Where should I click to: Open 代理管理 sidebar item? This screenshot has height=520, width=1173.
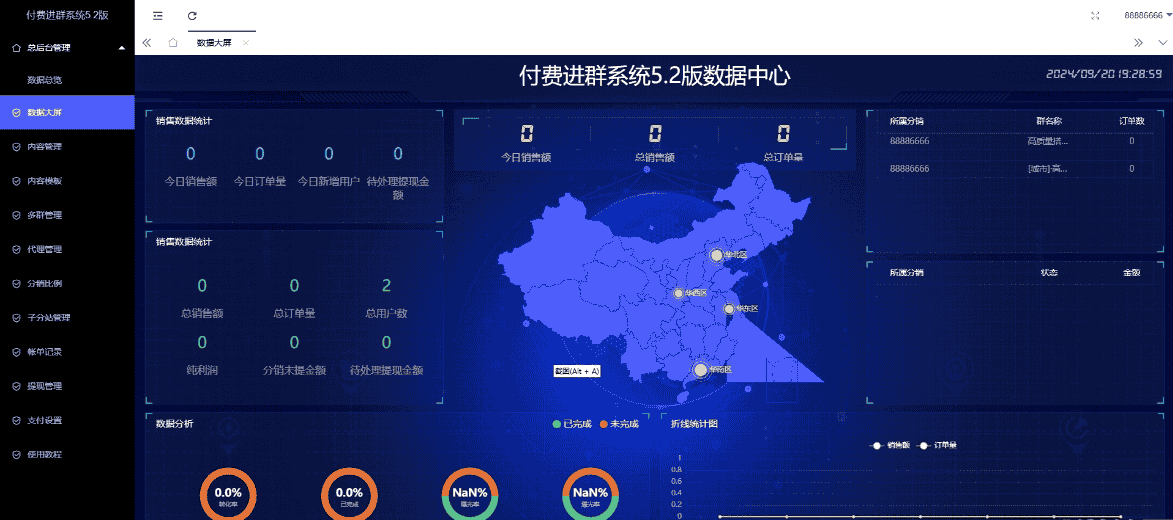[67, 249]
